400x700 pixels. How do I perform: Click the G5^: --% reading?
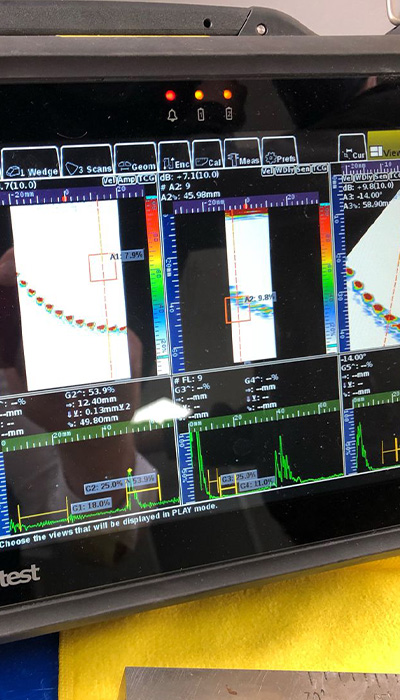pyautogui.click(x=357, y=366)
